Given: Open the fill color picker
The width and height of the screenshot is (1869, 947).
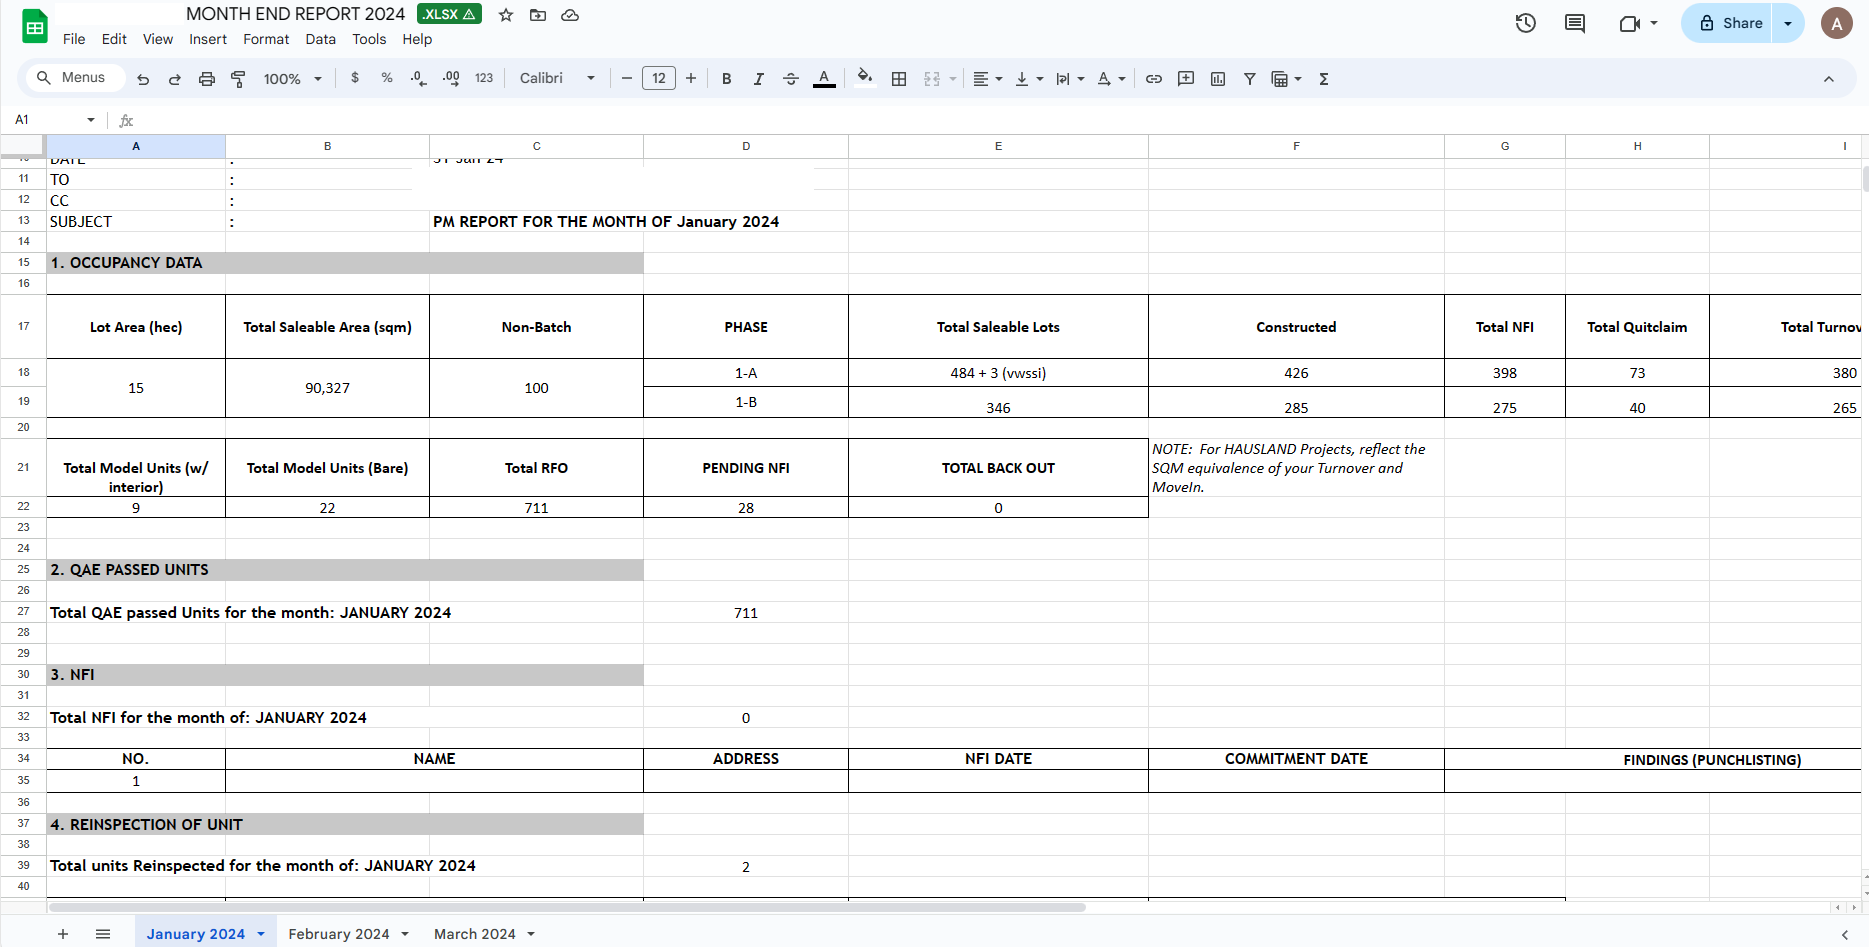Looking at the screenshot, I should 865,78.
